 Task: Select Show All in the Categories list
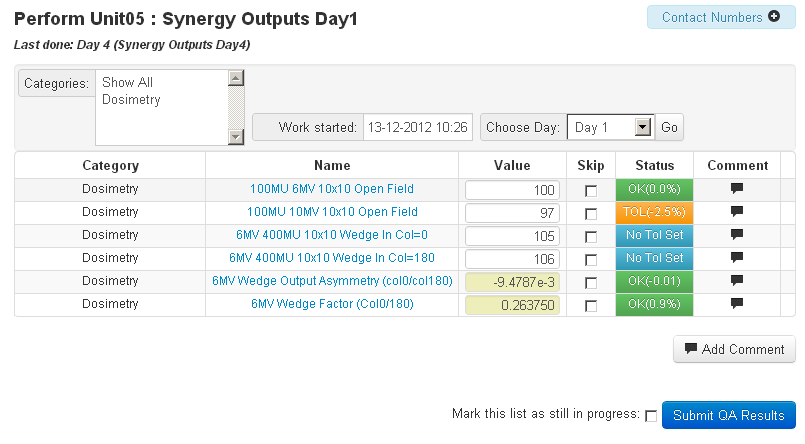[127, 83]
